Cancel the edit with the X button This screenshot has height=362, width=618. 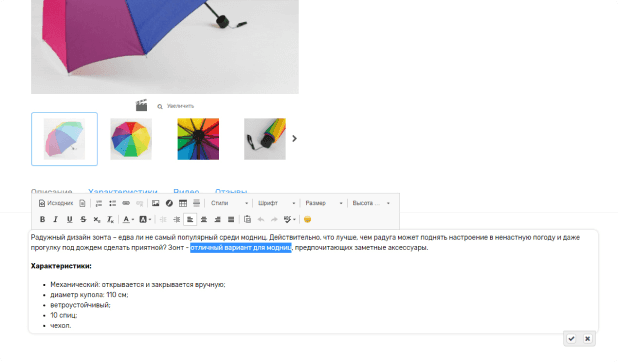(x=587, y=339)
